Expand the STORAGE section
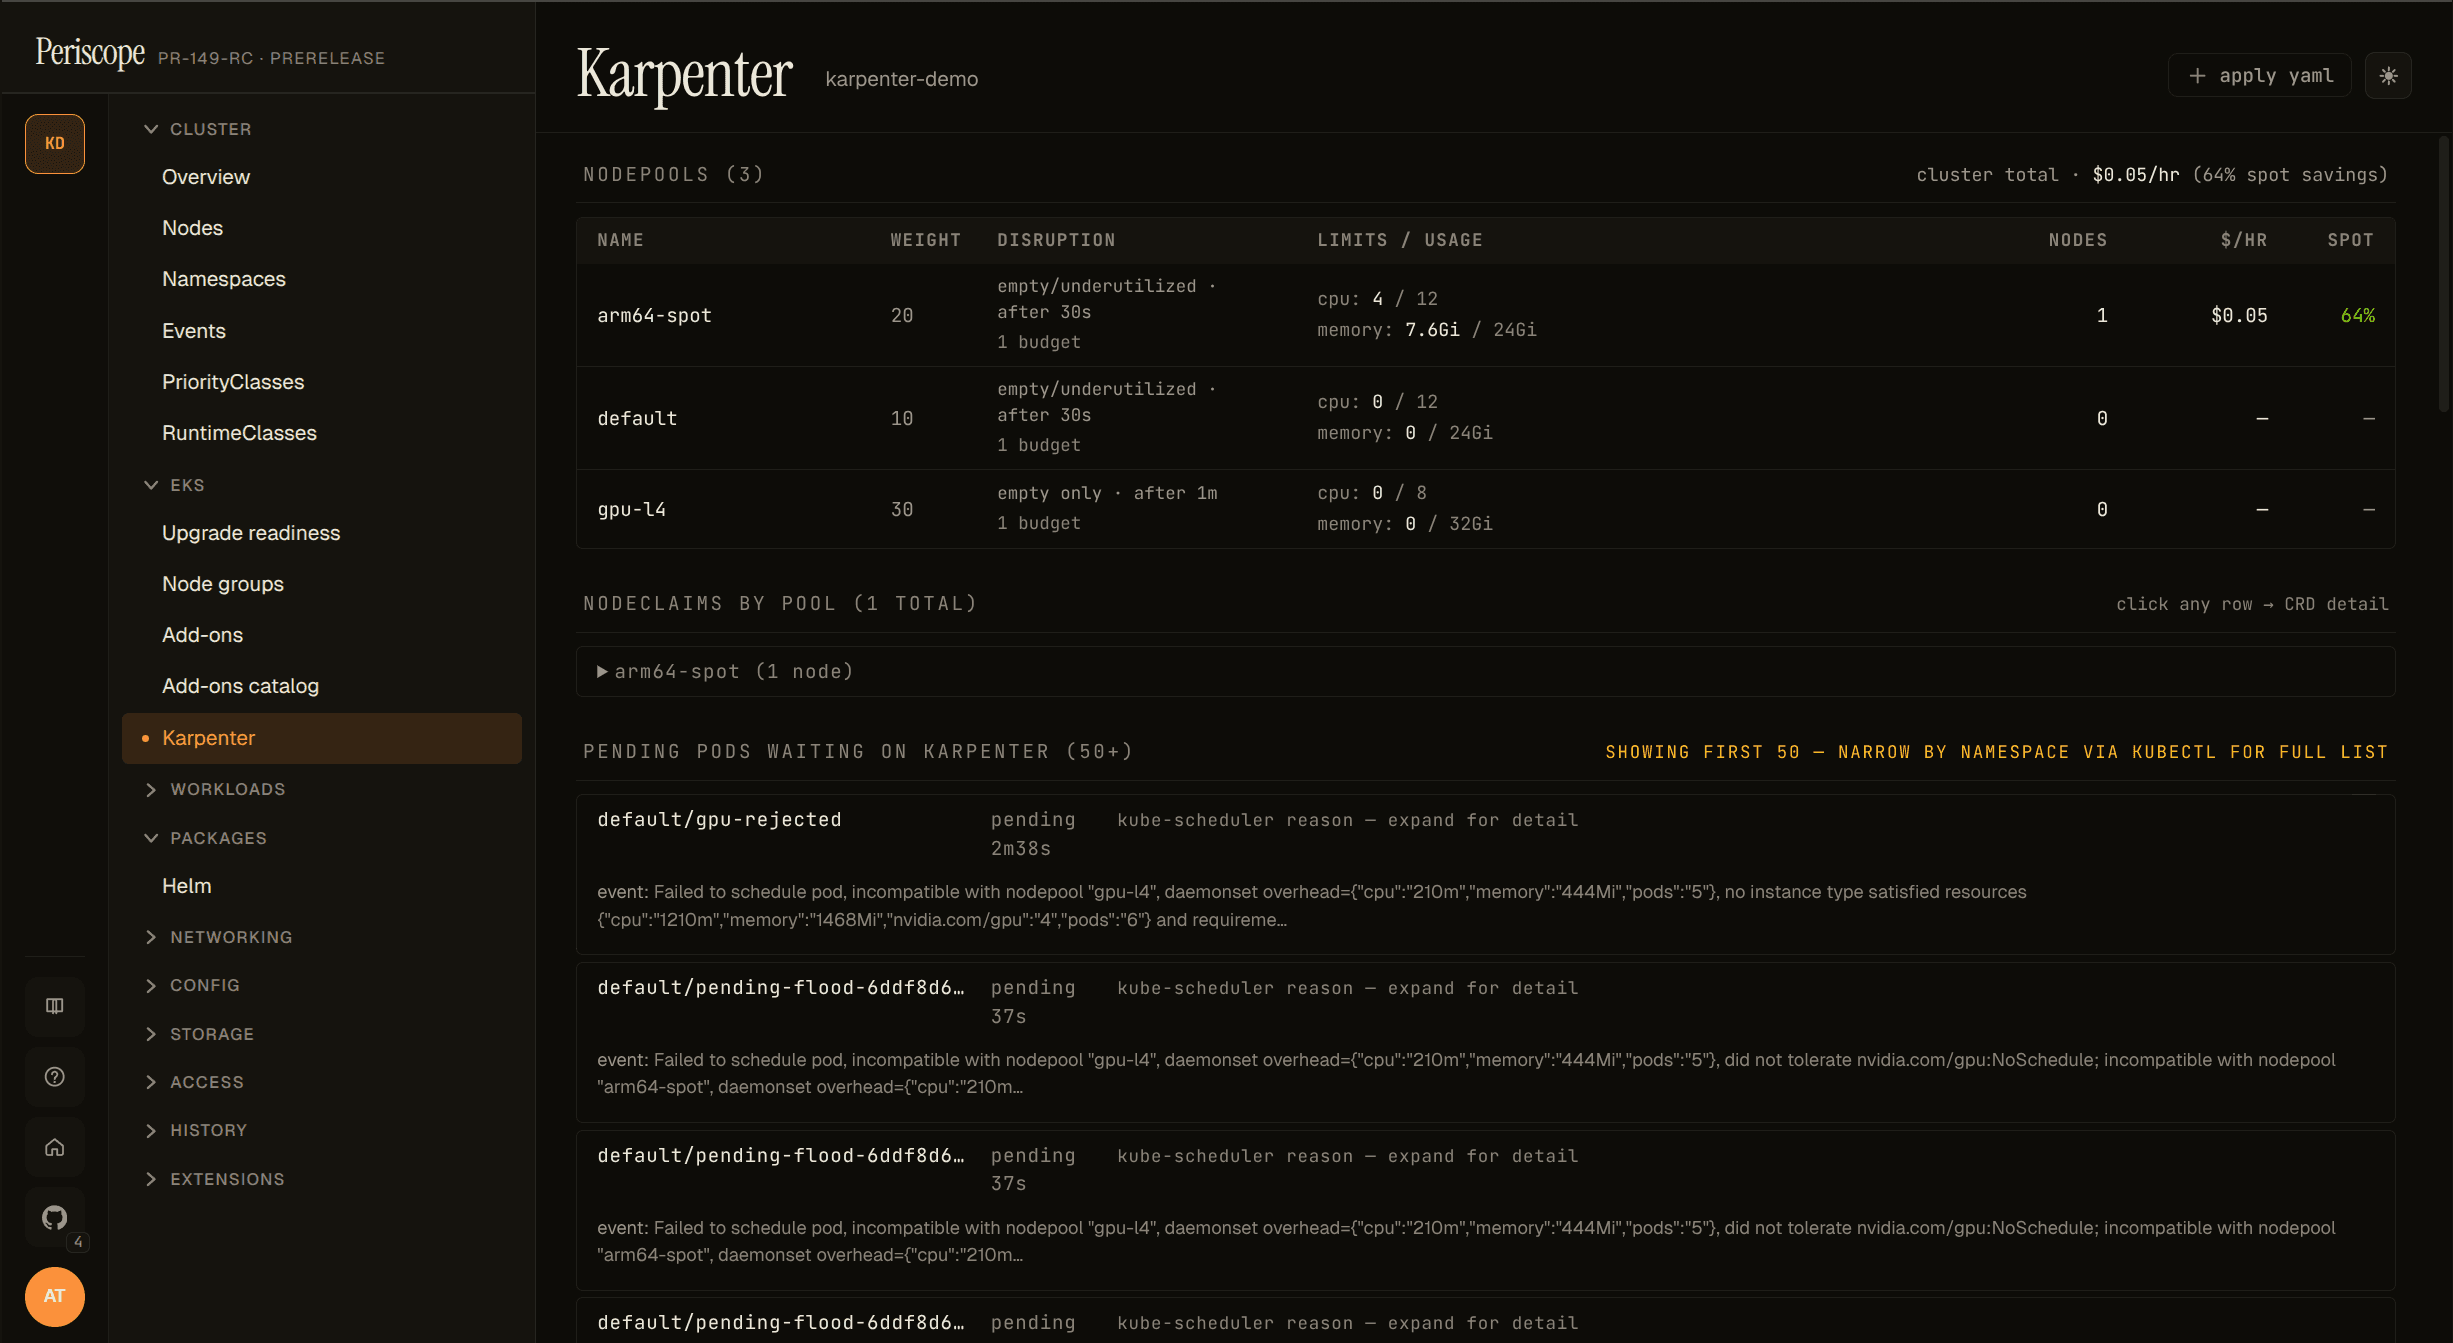The image size is (2453, 1343). [x=199, y=1034]
